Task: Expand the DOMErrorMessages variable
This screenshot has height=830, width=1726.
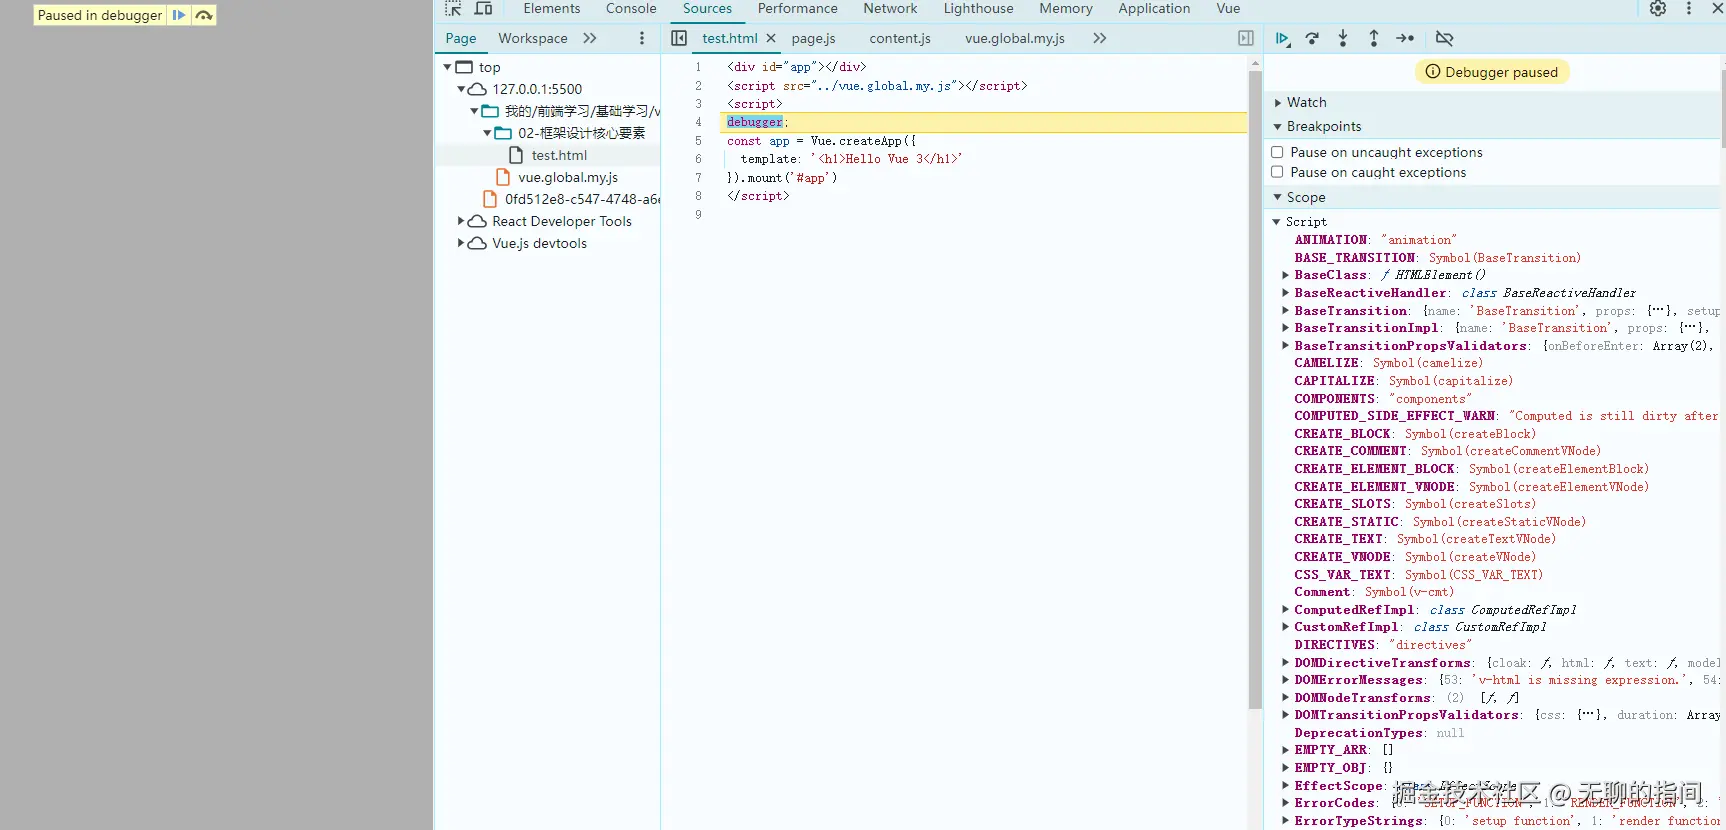Action: point(1286,680)
